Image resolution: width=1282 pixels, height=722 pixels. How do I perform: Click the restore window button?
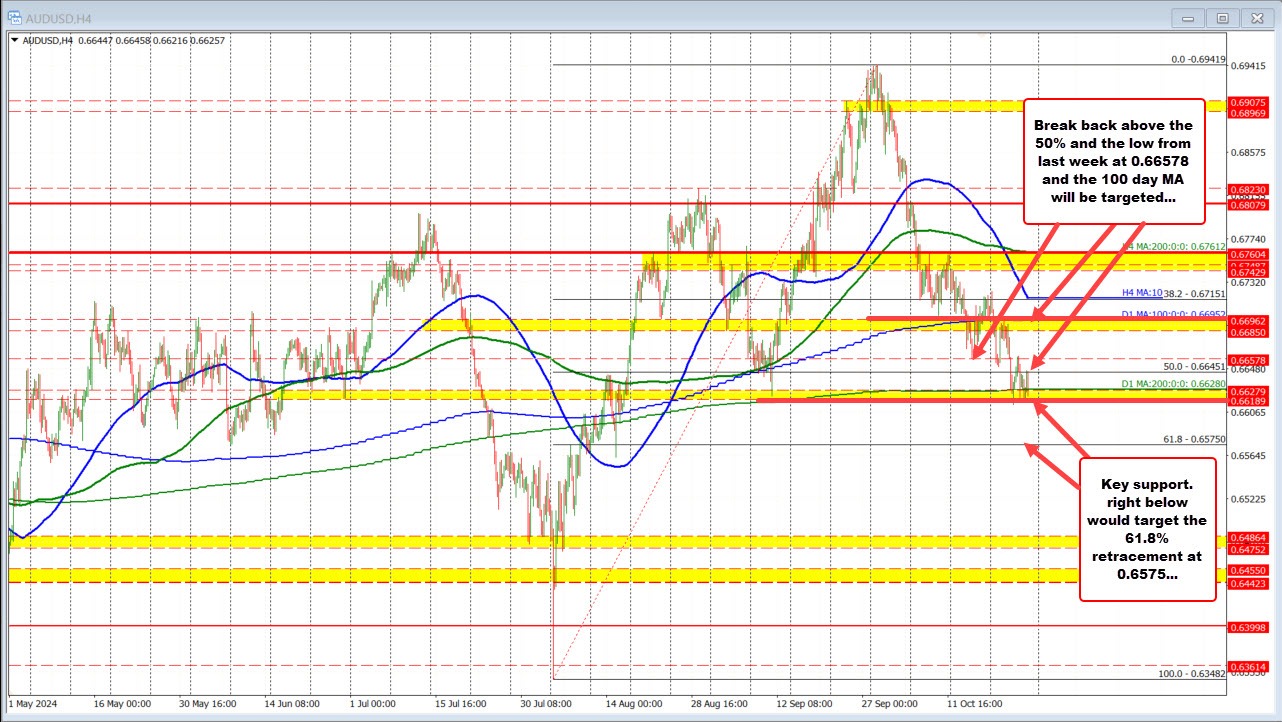pos(1223,17)
